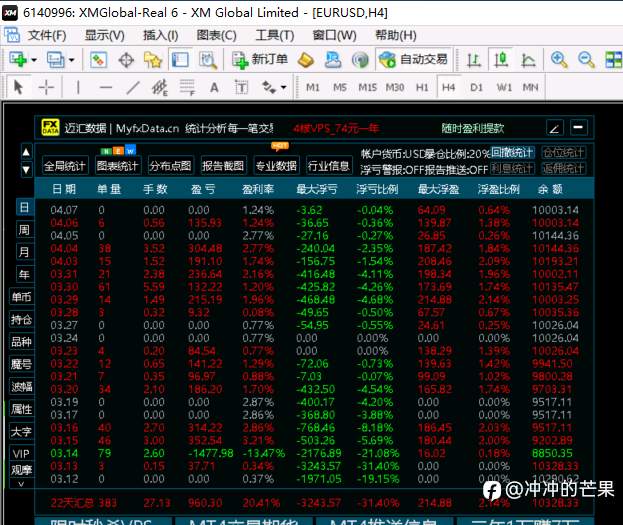Open the 分布点图 tab

[x=170, y=166]
